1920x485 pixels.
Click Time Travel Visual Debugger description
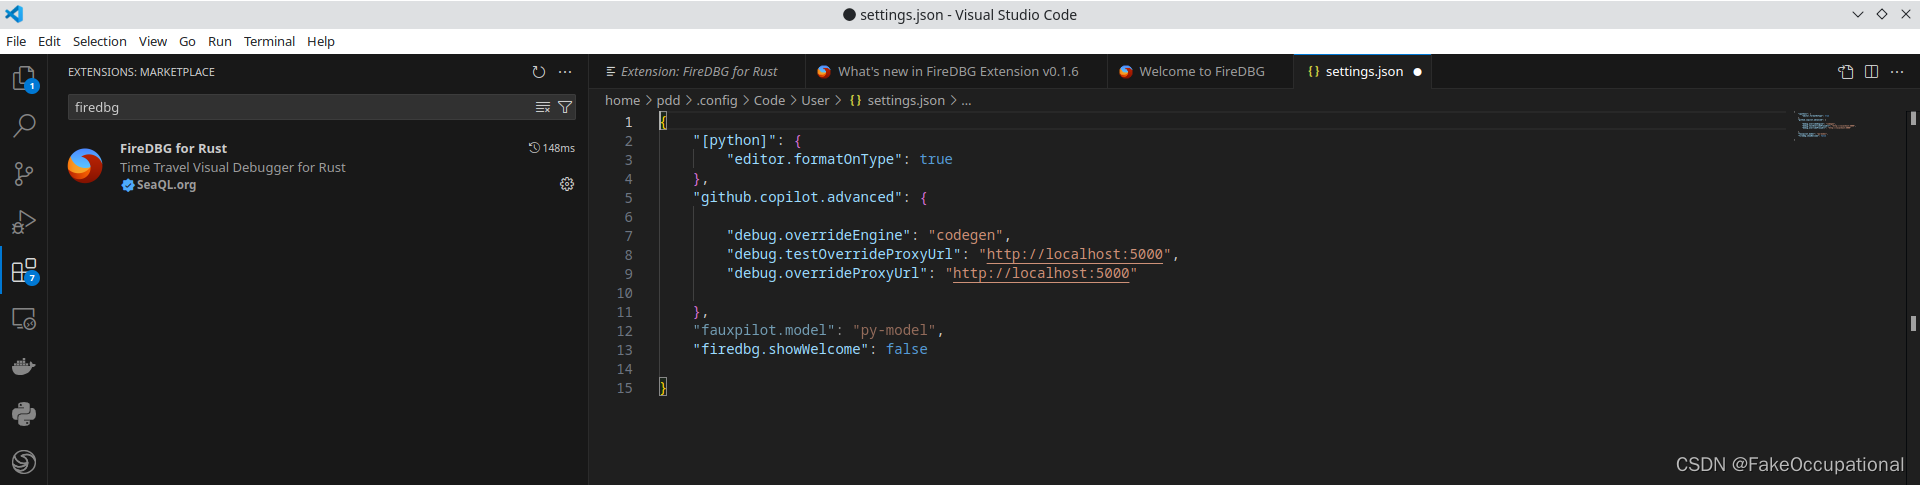click(233, 167)
